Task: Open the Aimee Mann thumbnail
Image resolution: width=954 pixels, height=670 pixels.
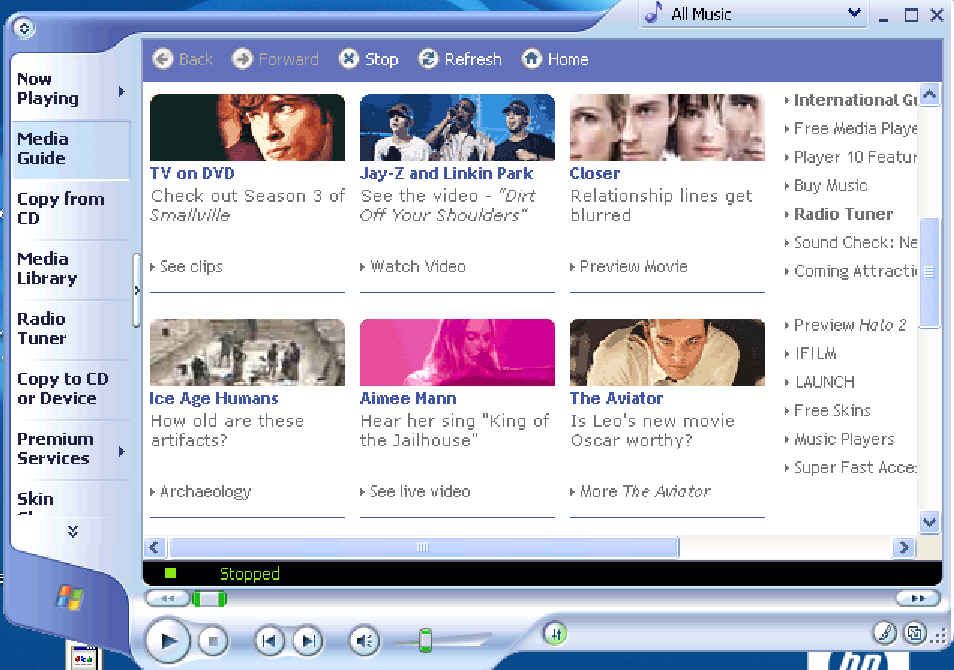Action: 458,352
